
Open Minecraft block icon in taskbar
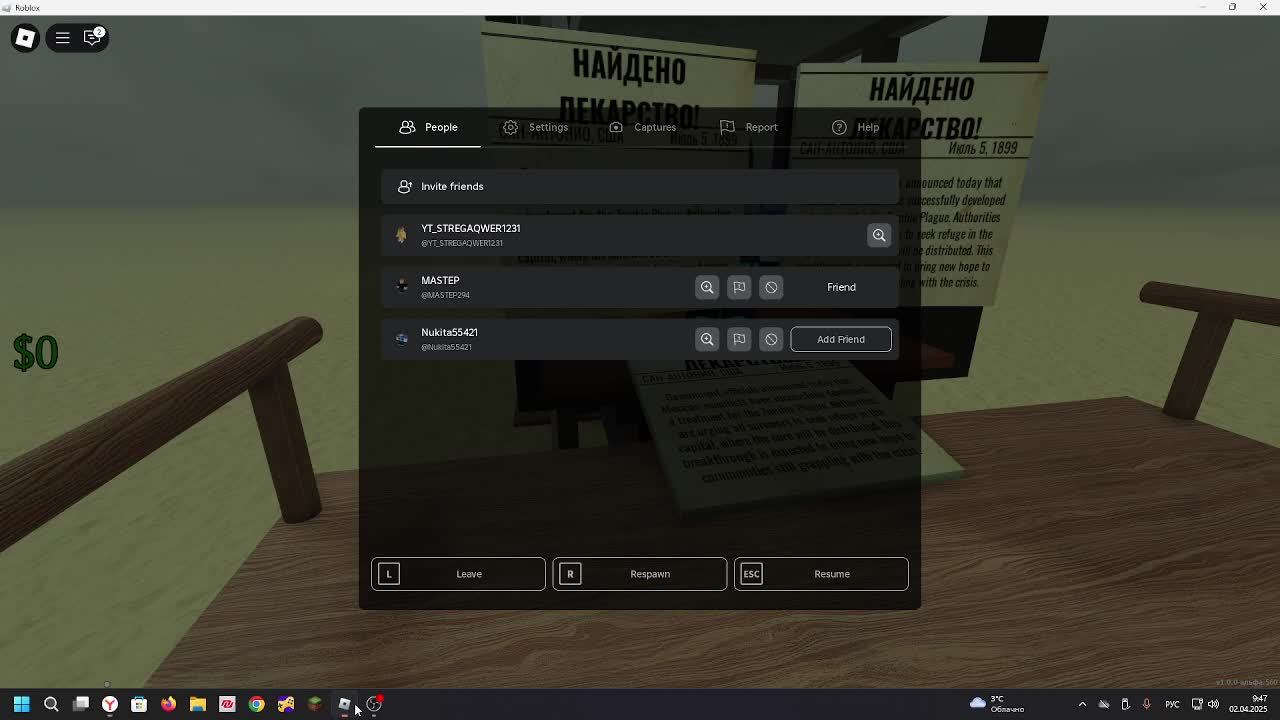(315, 704)
